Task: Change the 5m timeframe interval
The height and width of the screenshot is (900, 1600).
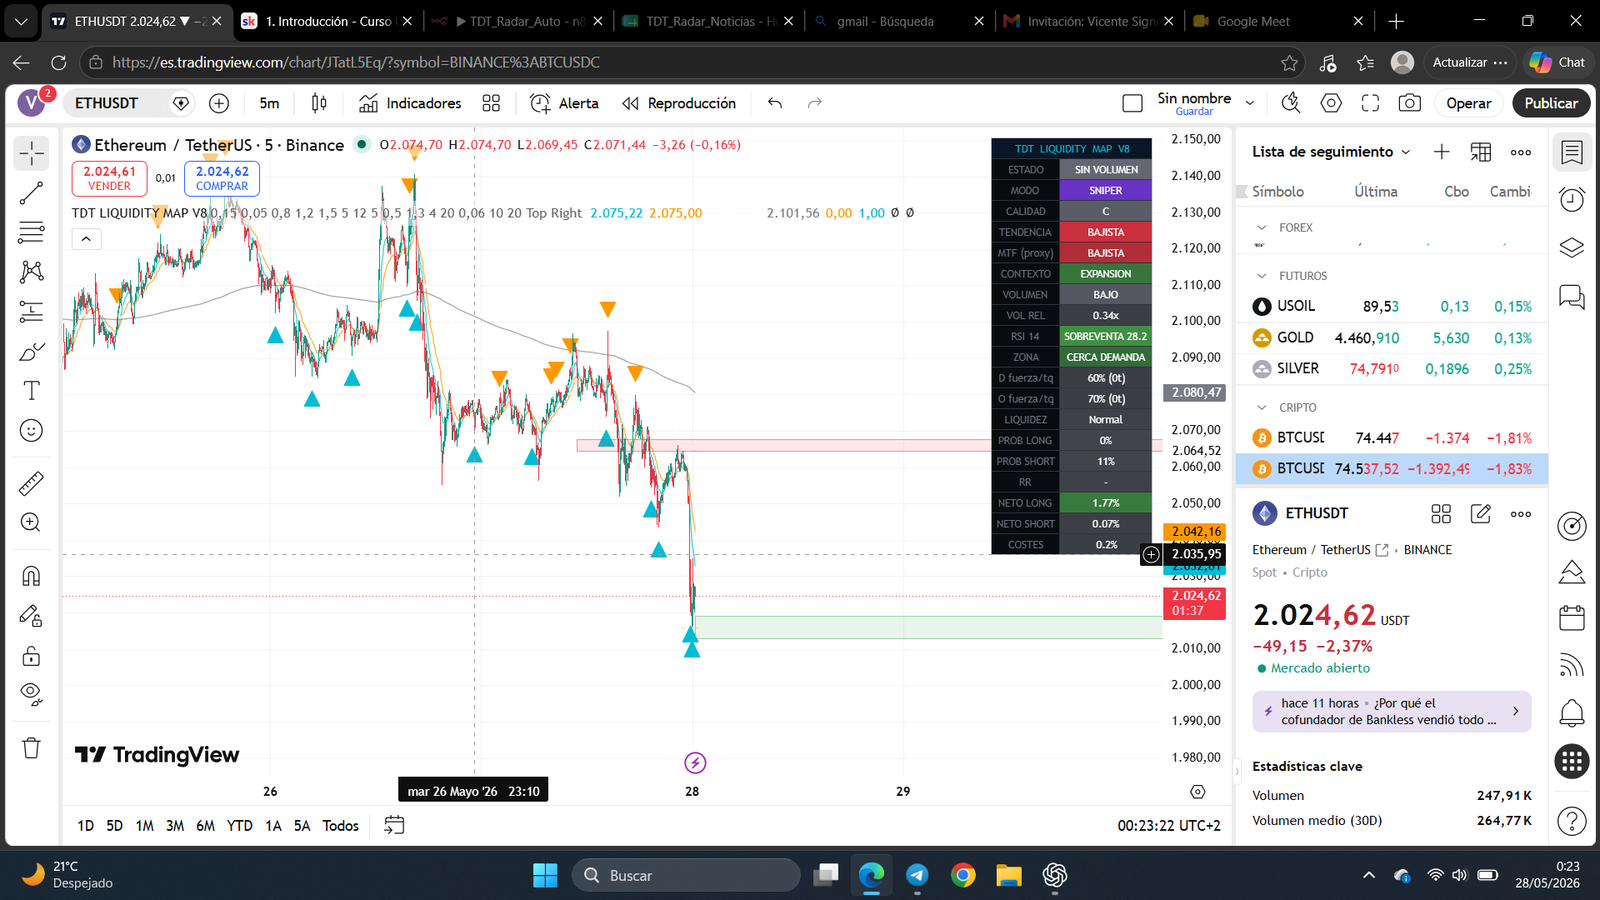Action: [x=269, y=103]
